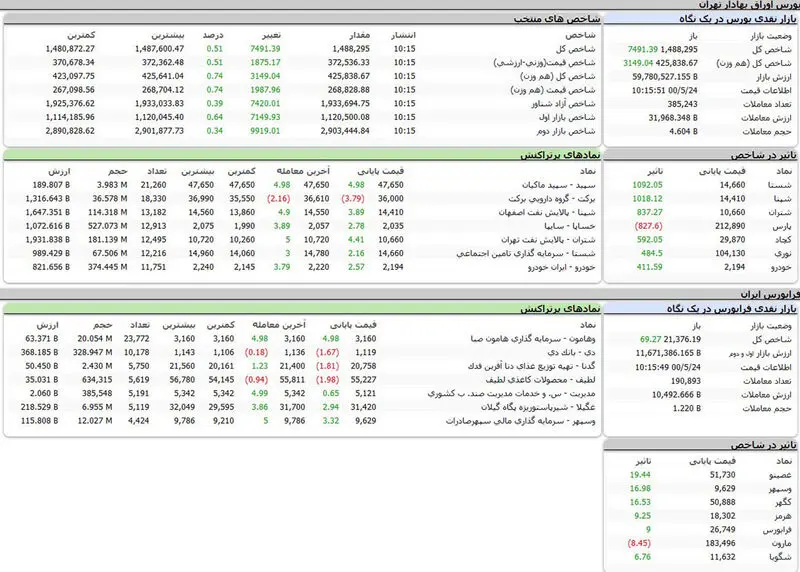Select the change value 1875.17

point(265,62)
